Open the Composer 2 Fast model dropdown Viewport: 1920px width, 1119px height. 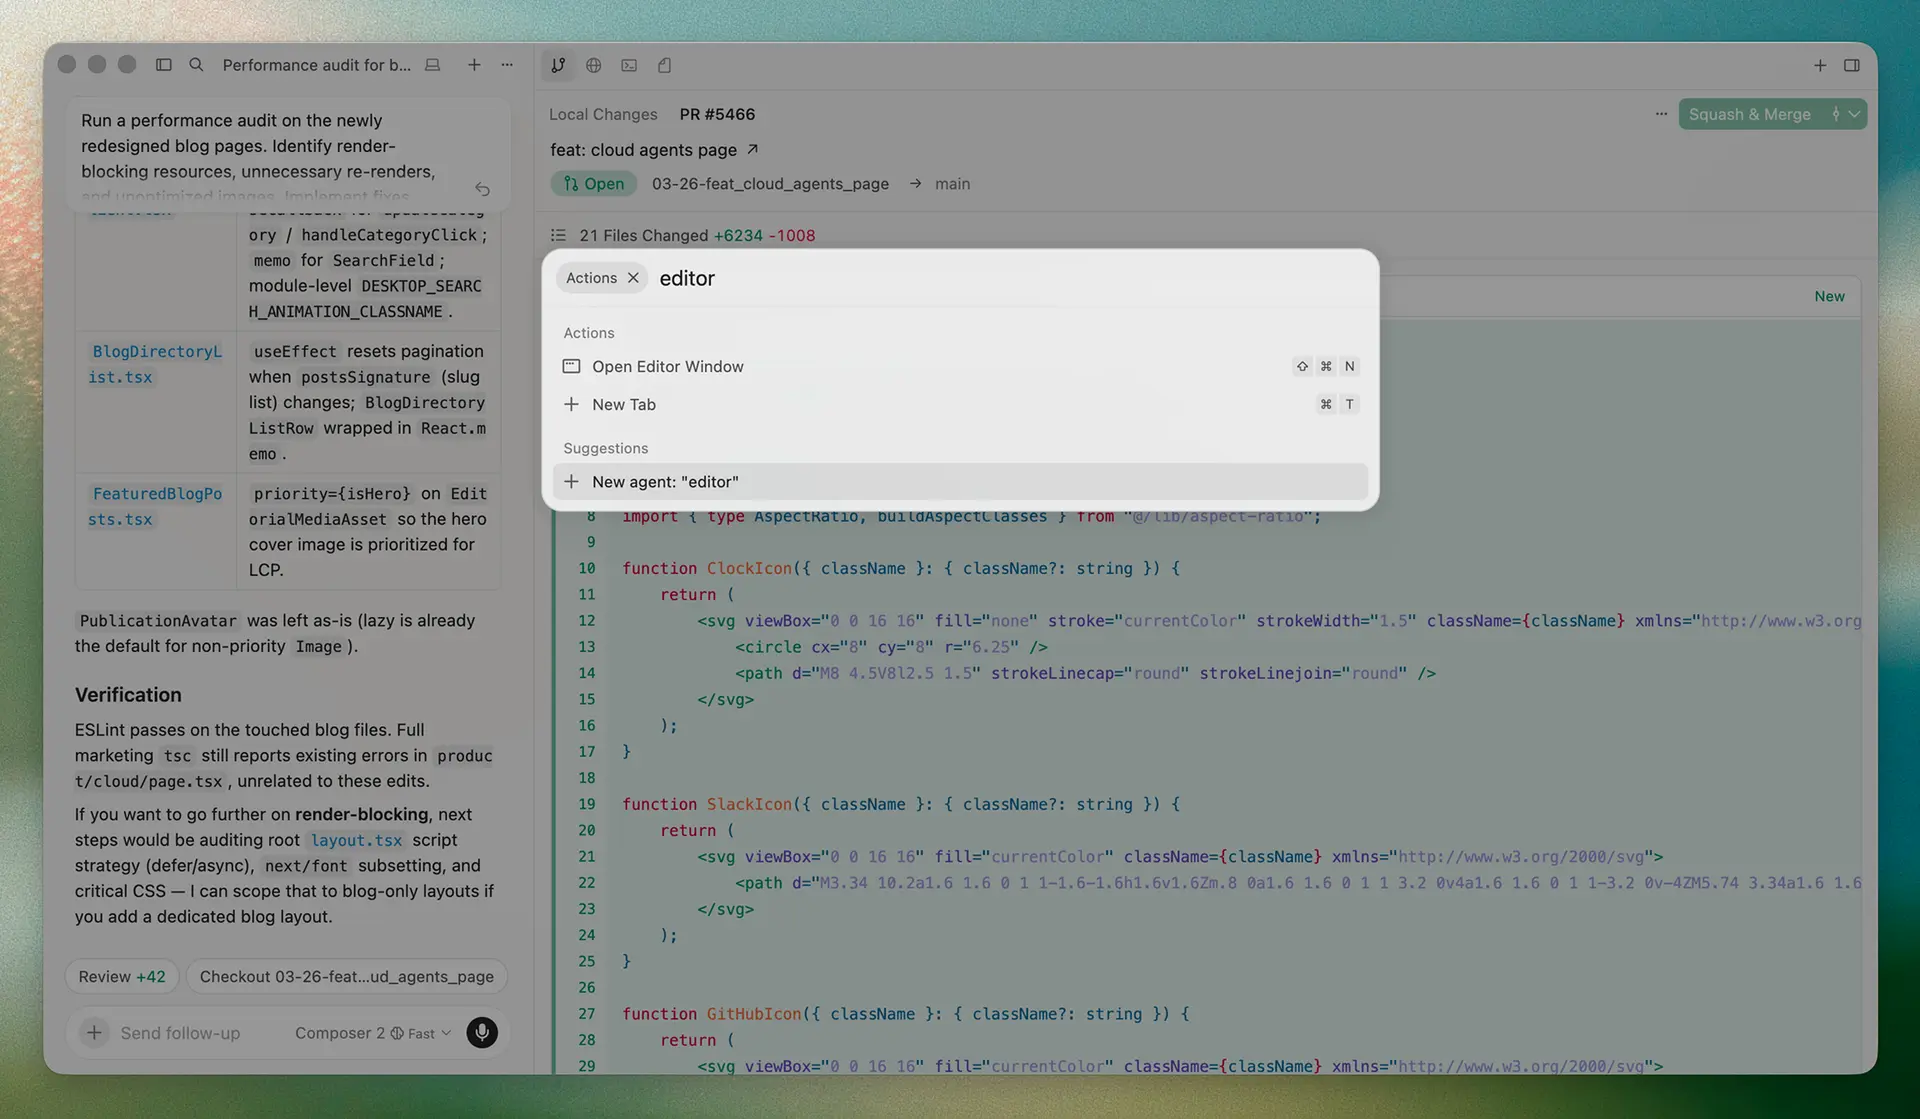372,1033
